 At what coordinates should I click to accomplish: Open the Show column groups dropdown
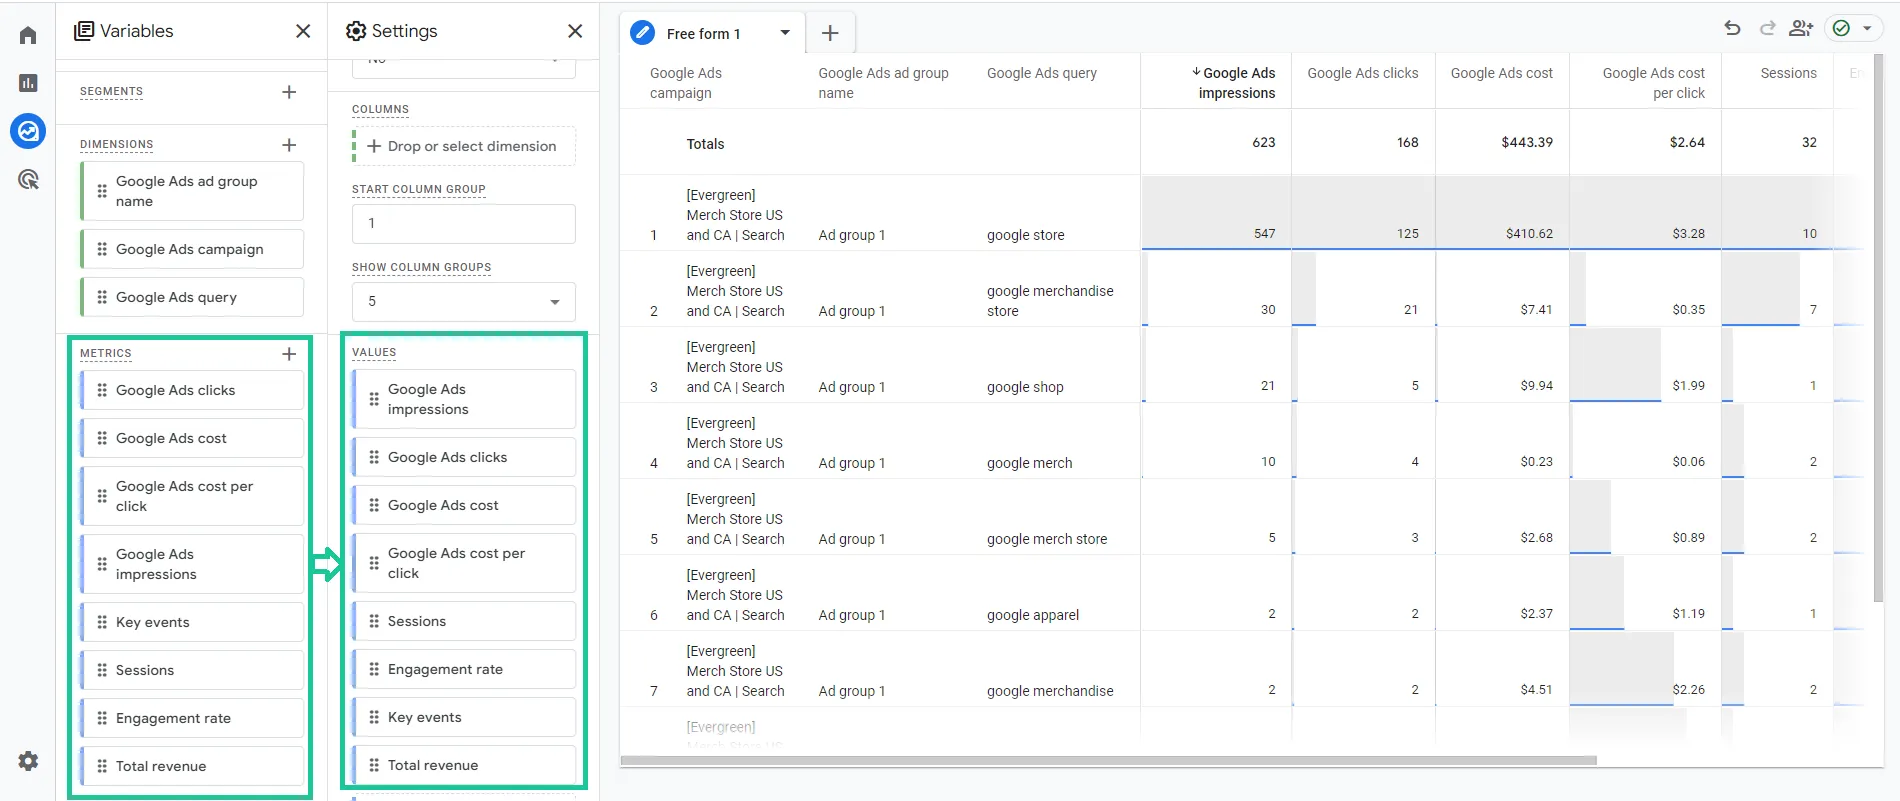464,301
